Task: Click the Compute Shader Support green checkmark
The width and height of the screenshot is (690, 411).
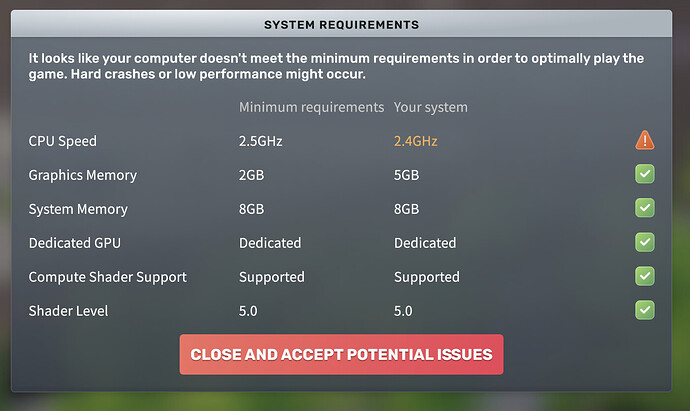Action: coord(645,276)
